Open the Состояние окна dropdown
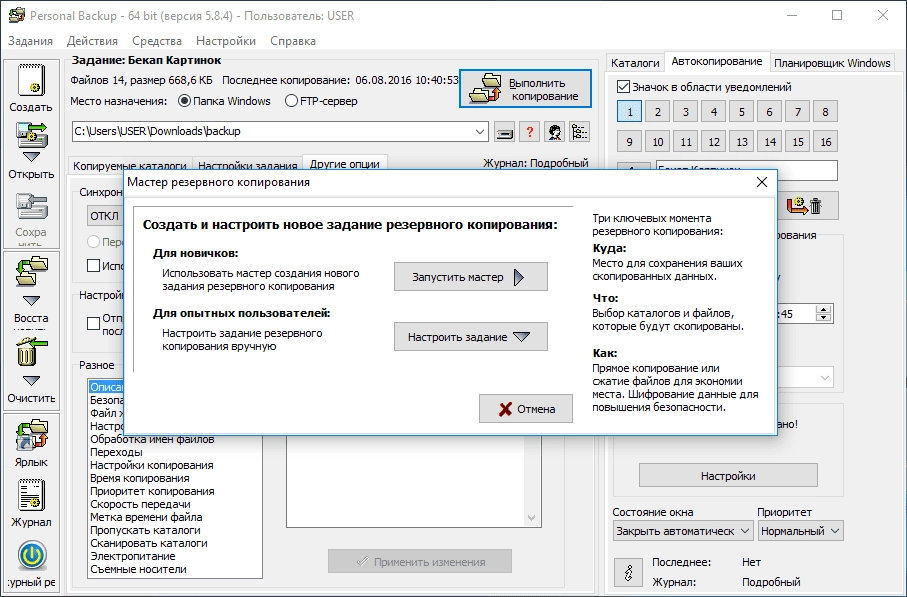This screenshot has width=907, height=597. pos(683,530)
